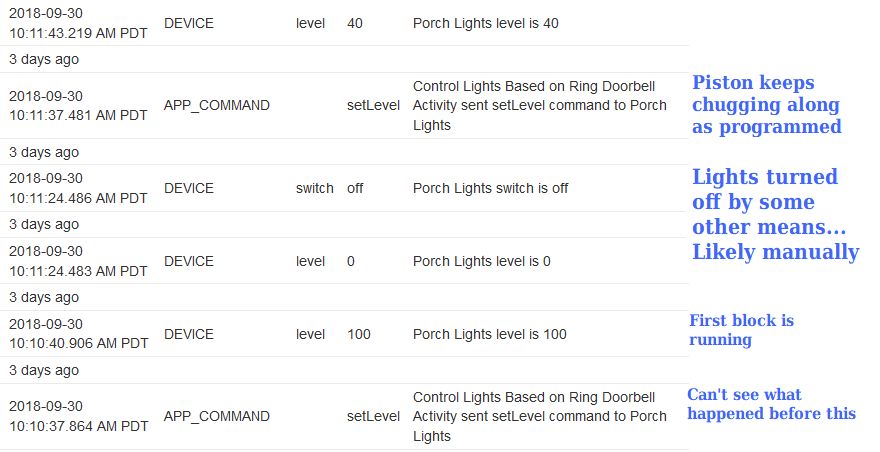Click setLevel in the 10:11:37 row
The height and width of the screenshot is (452, 880).
pyautogui.click(x=373, y=105)
